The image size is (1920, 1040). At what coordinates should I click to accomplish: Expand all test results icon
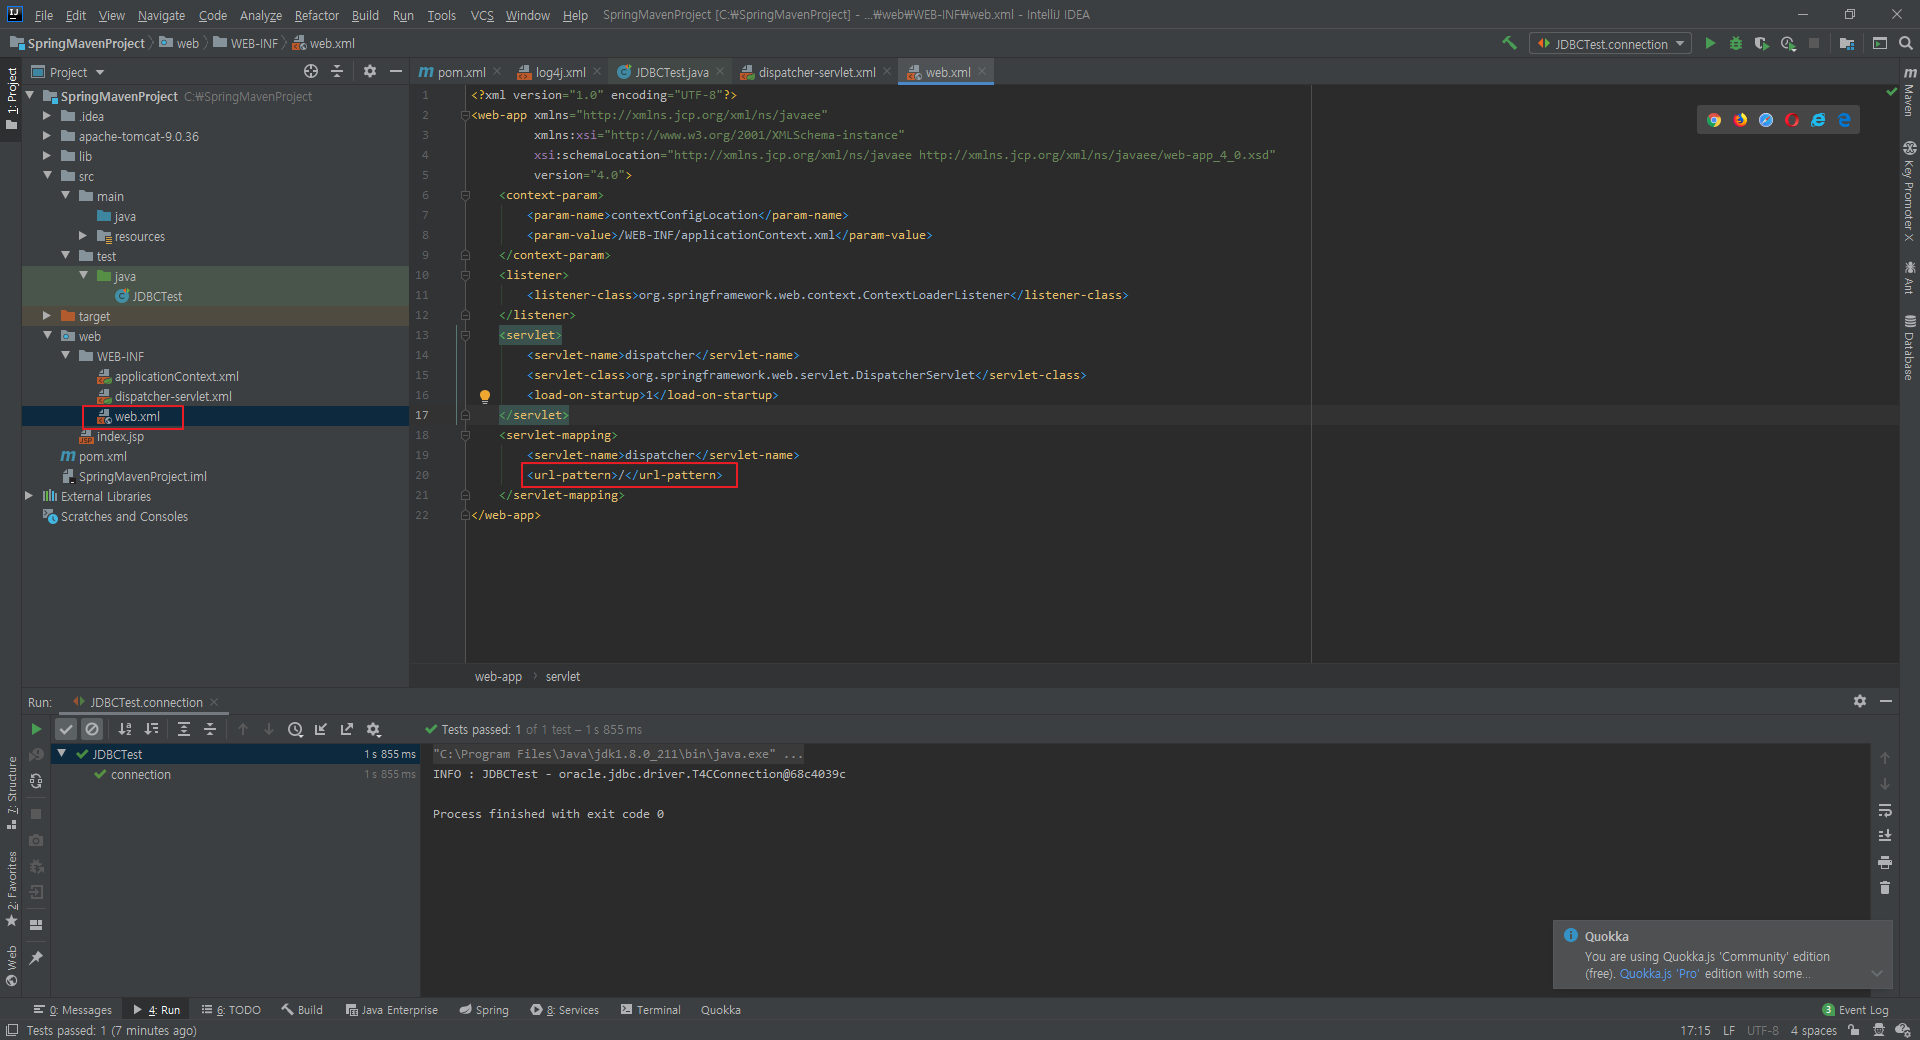(184, 729)
